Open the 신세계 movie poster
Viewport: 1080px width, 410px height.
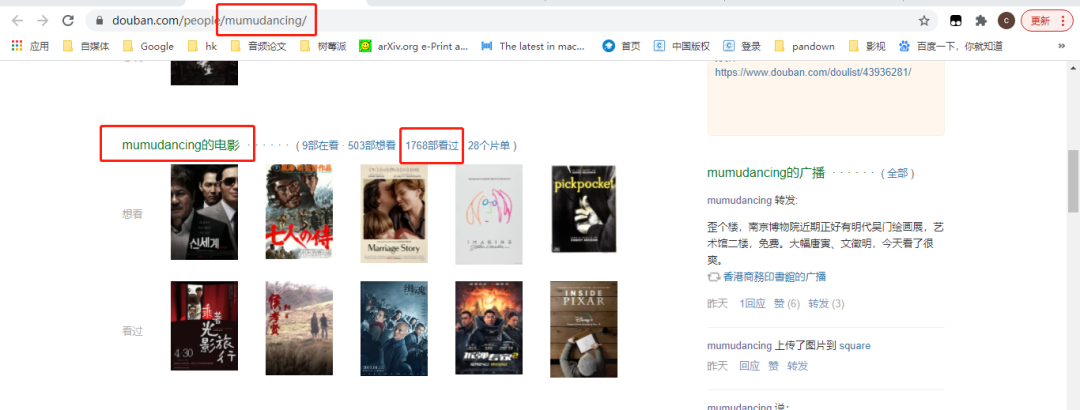point(204,212)
